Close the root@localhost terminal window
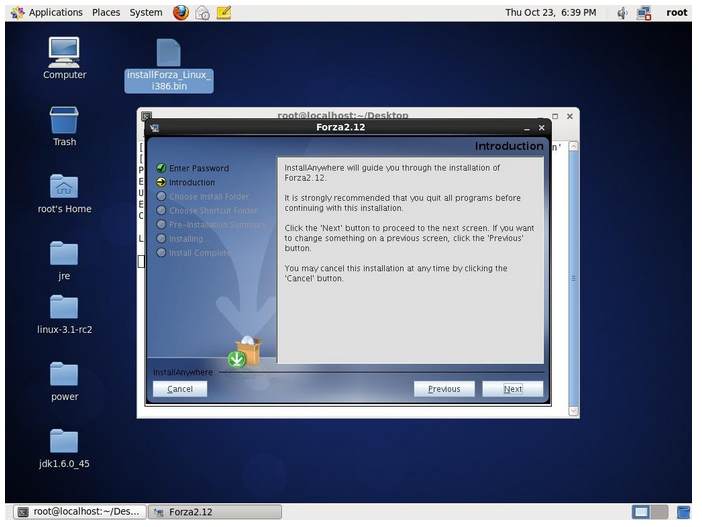Image resolution: width=702 pixels, height=527 pixels. tap(570, 116)
